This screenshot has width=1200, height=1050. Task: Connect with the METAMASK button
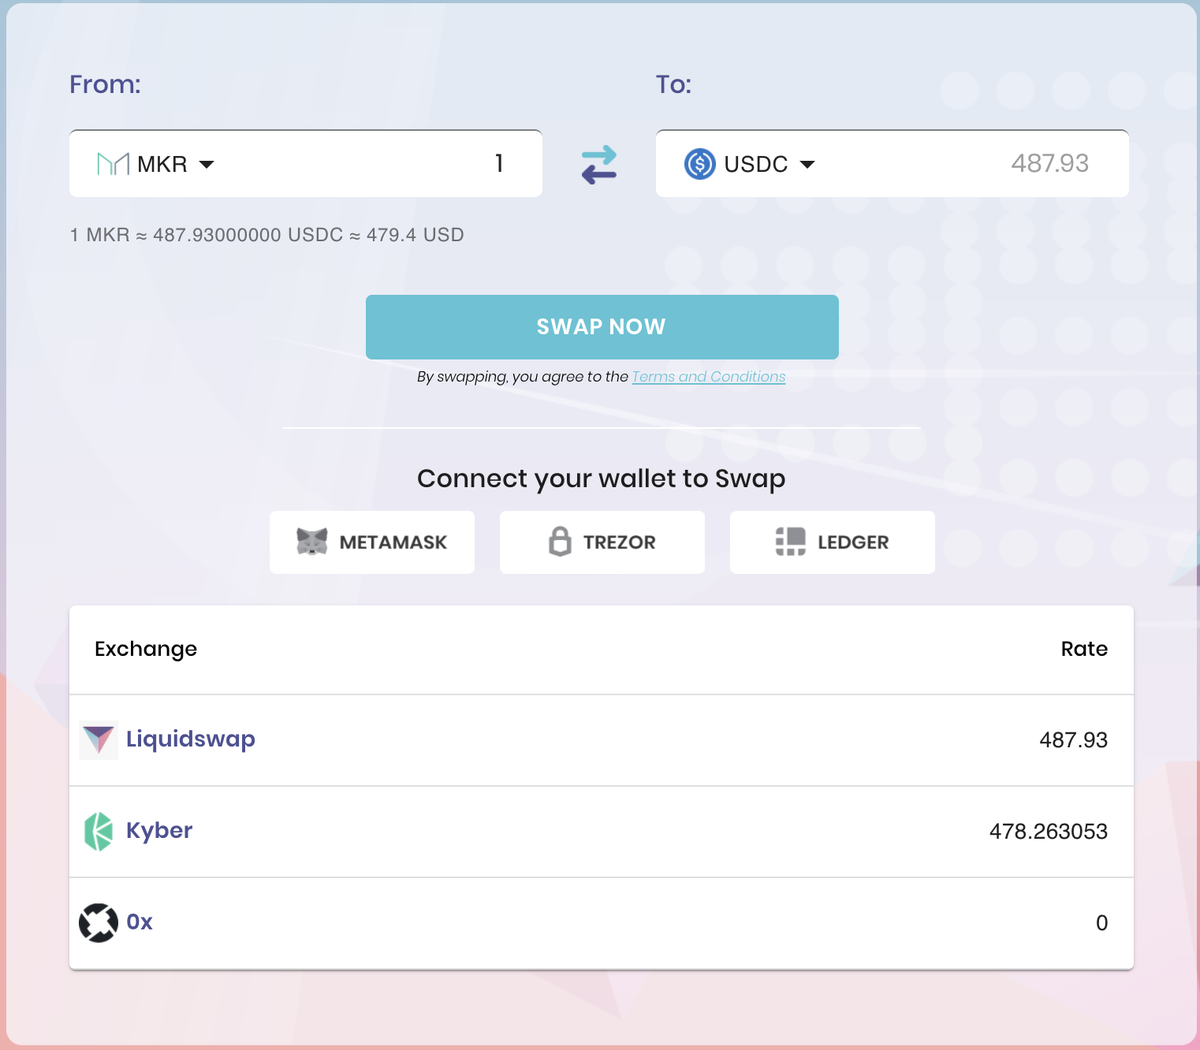point(372,542)
